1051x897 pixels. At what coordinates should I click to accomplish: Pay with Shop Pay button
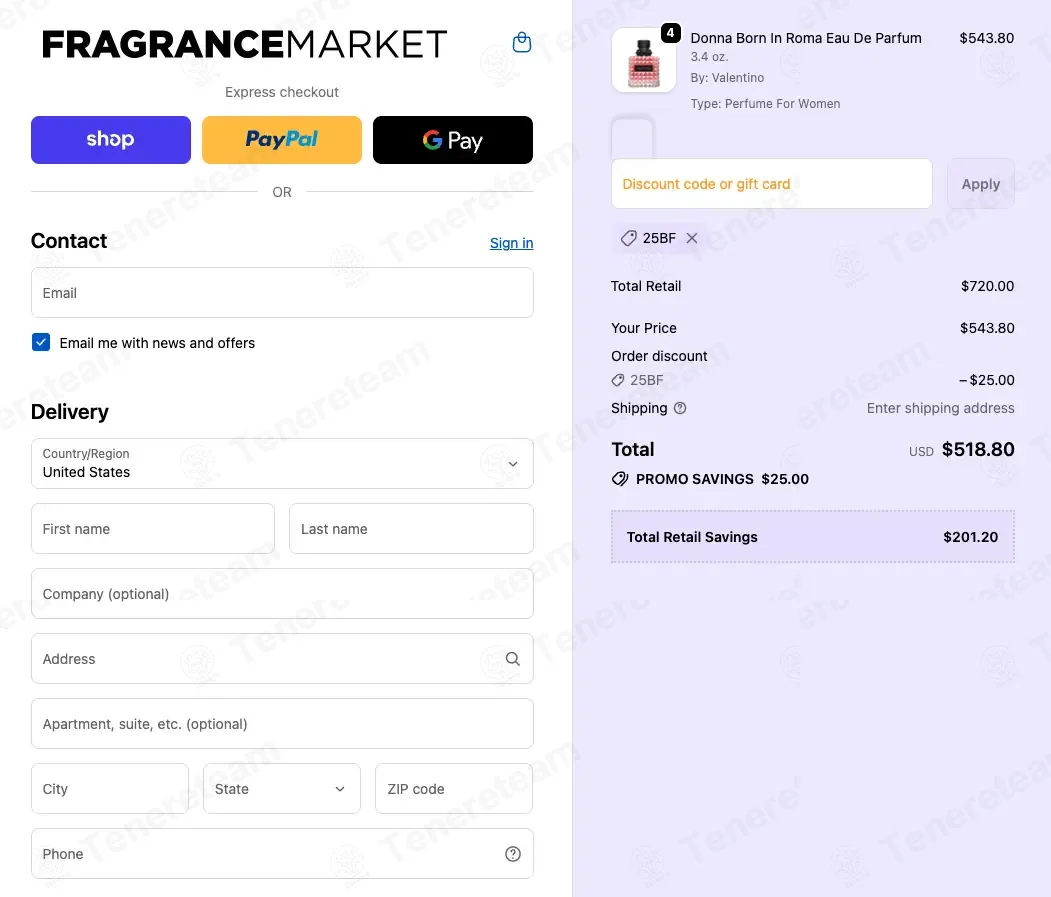pos(111,139)
